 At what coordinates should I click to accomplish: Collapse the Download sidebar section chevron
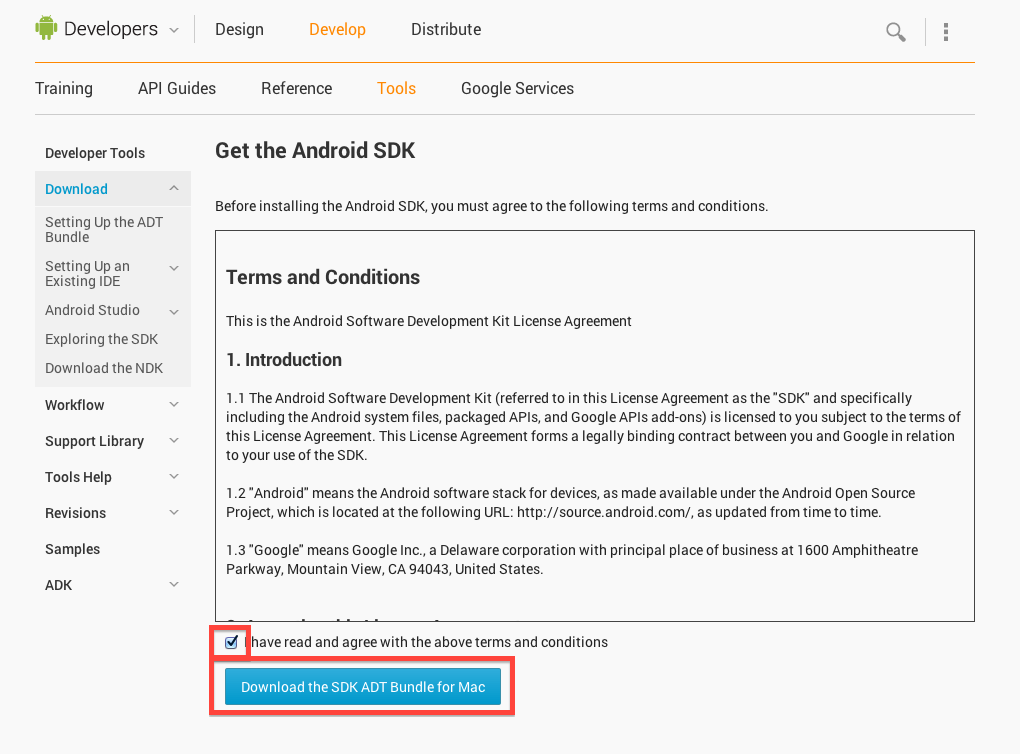174,188
